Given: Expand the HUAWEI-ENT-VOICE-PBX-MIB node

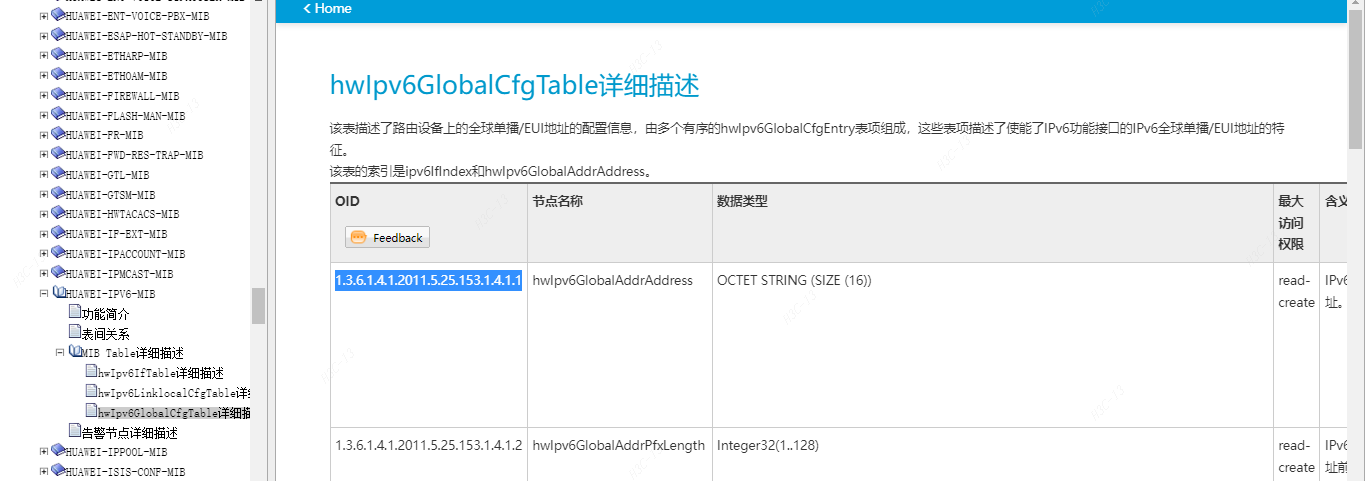Looking at the screenshot, I should click(44, 16).
